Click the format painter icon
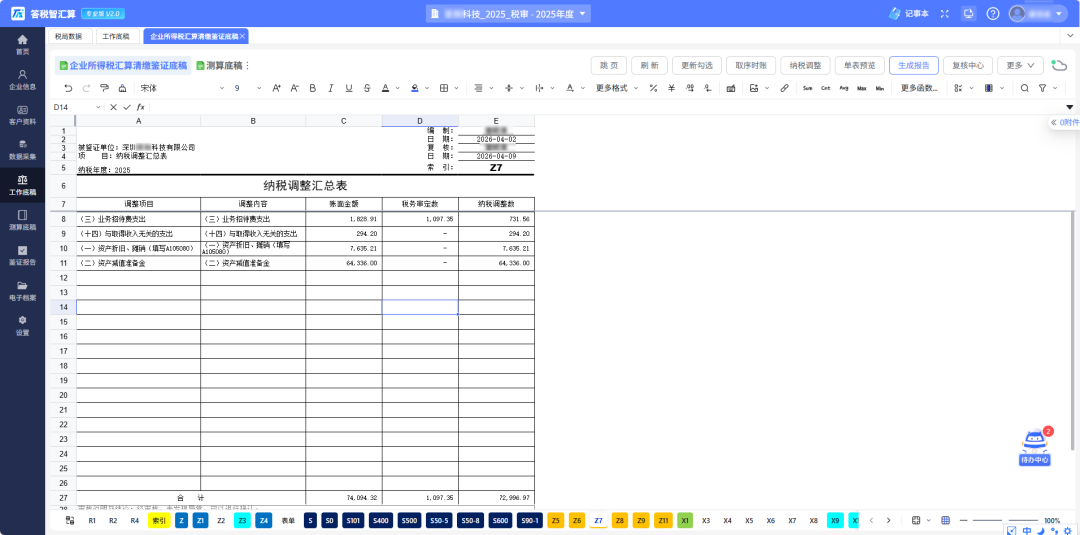This screenshot has width=1080, height=535. pos(104,88)
